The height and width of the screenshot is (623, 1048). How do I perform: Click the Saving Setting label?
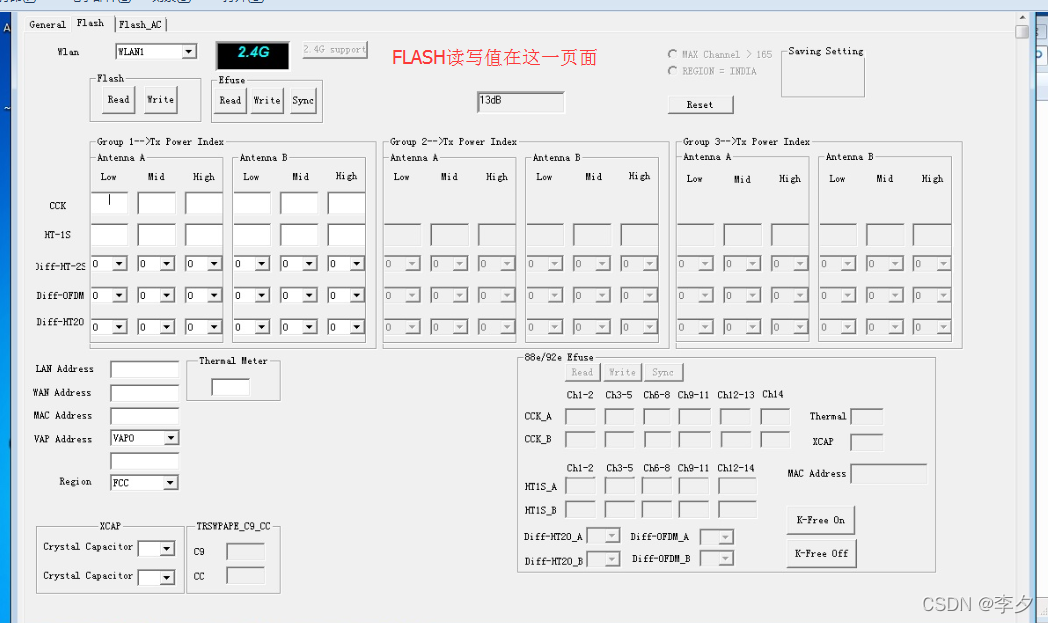825,51
